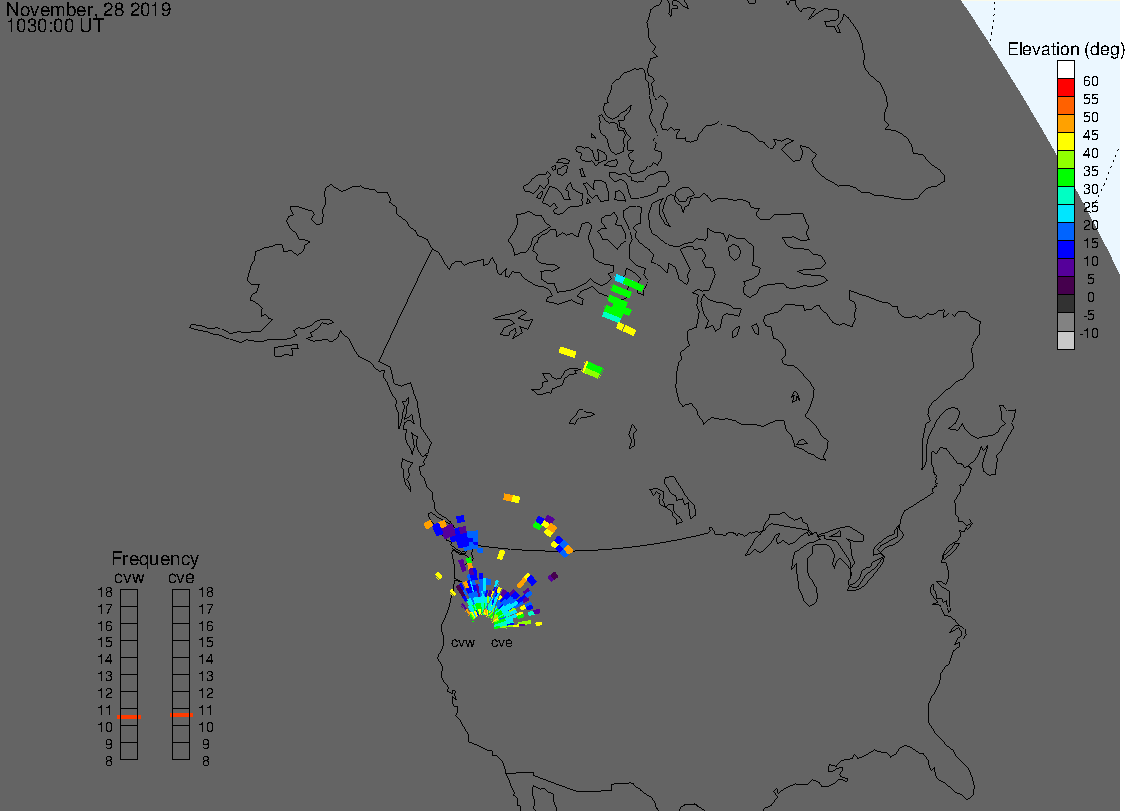The height and width of the screenshot is (811, 1125).
Task: Pick the cyan swatch between 25 and 20
Action: [1065, 213]
